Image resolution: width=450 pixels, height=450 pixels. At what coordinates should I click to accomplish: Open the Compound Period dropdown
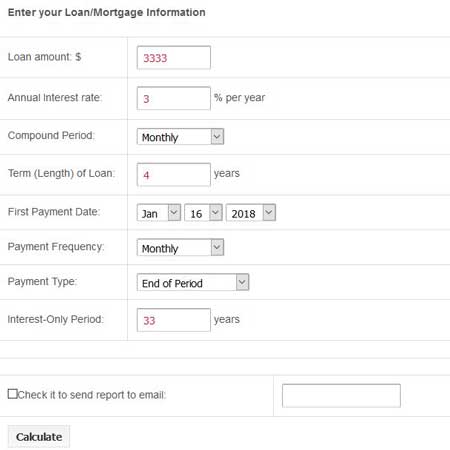click(180, 137)
